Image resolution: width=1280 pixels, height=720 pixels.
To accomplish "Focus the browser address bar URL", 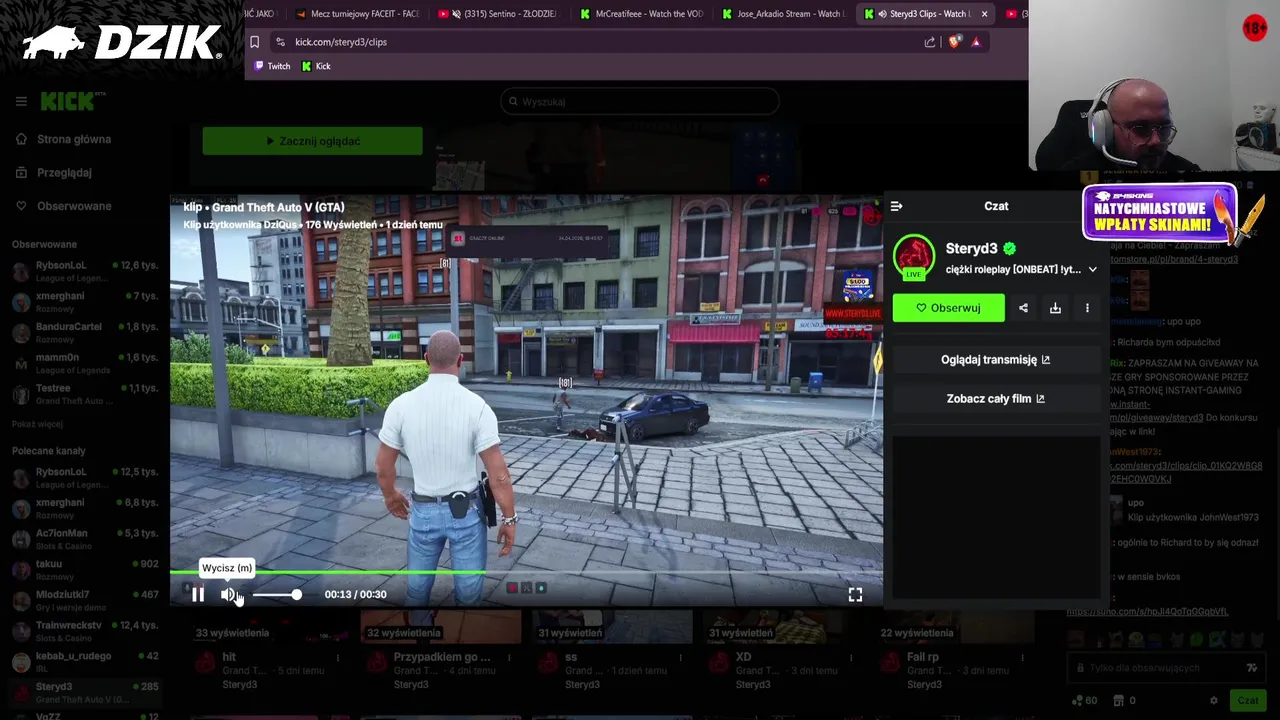I will click(x=340, y=42).
